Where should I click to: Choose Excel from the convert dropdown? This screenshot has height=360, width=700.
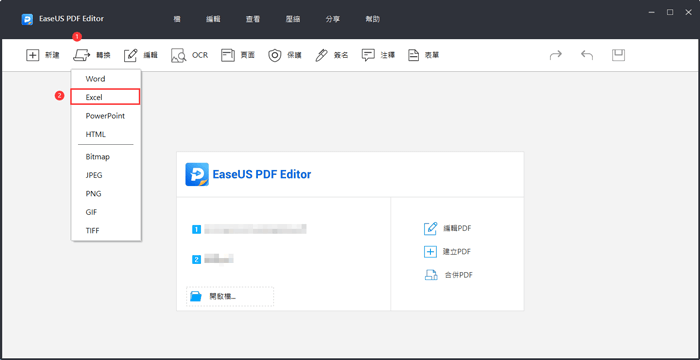coord(105,97)
